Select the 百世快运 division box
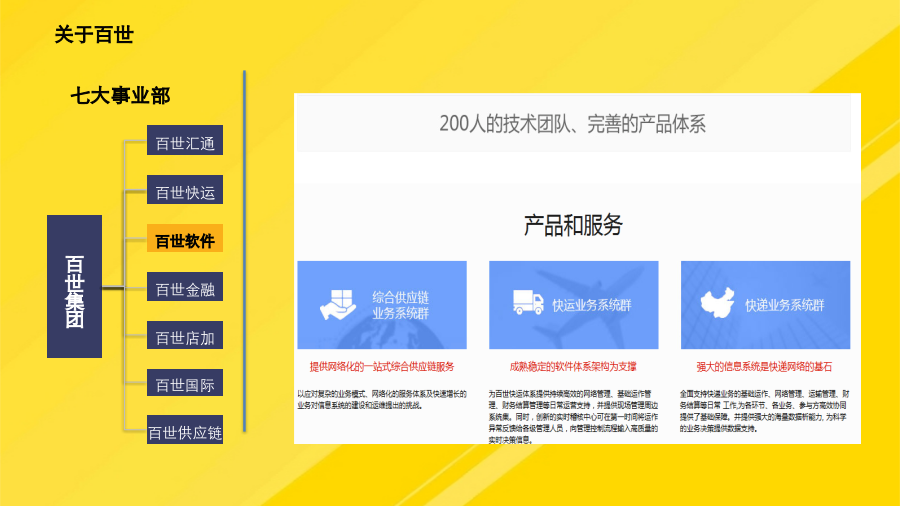Screen dimensions: 900x506 pyautogui.click(x=185, y=190)
